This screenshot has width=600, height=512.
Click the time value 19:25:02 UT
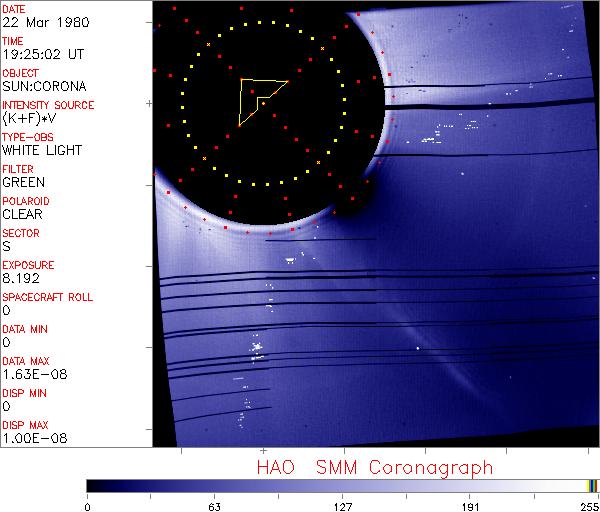pyautogui.click(x=41, y=54)
